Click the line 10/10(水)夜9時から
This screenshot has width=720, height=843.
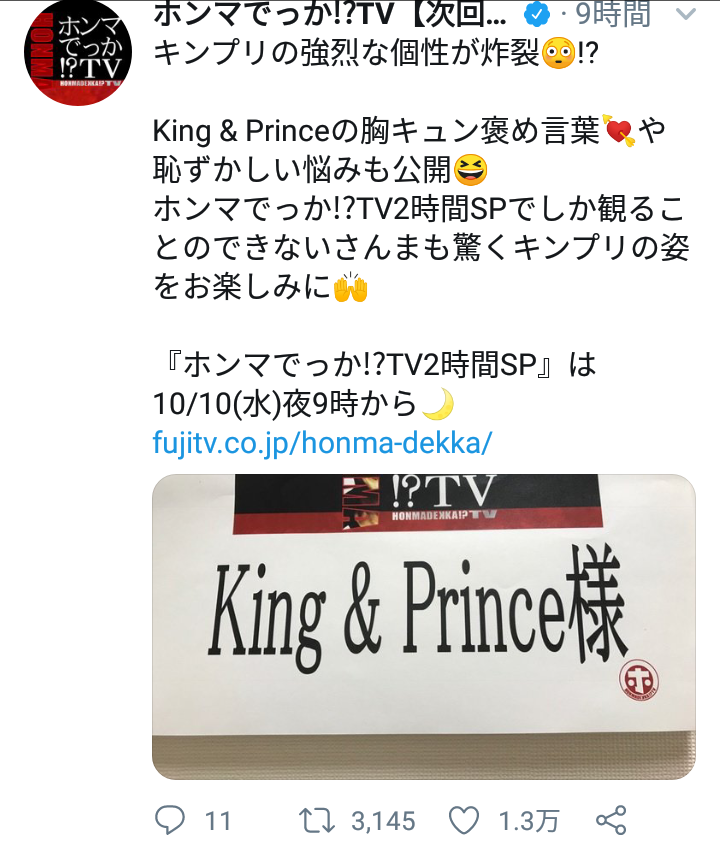(304, 404)
